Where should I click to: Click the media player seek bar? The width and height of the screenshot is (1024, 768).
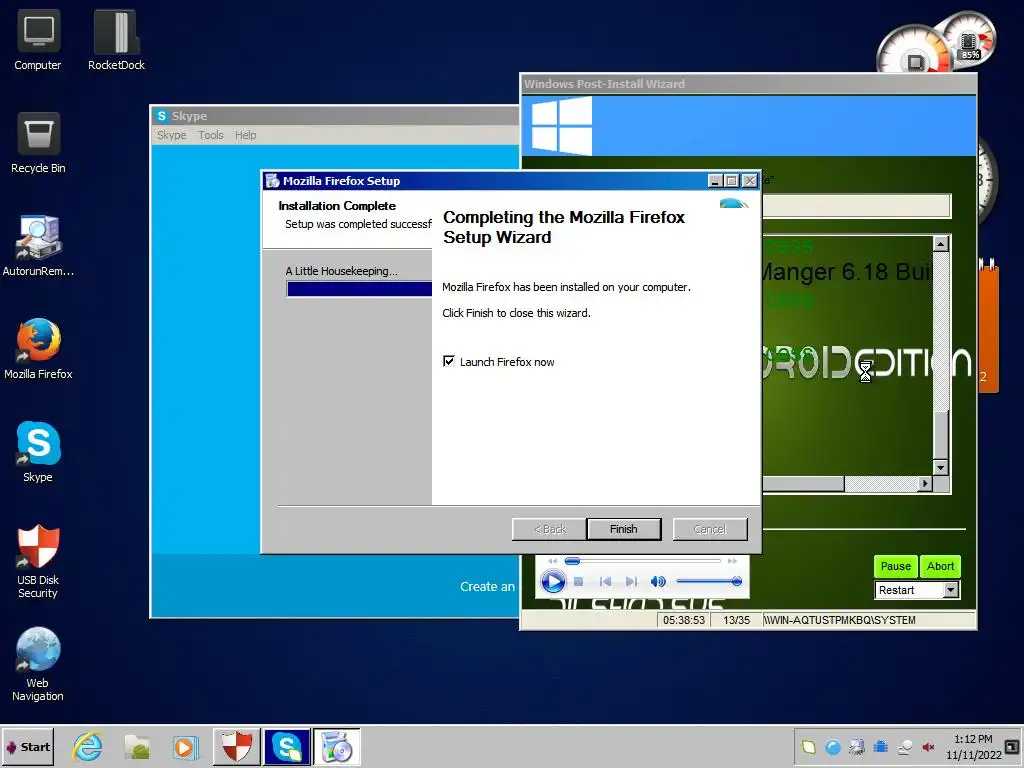pyautogui.click(x=643, y=561)
